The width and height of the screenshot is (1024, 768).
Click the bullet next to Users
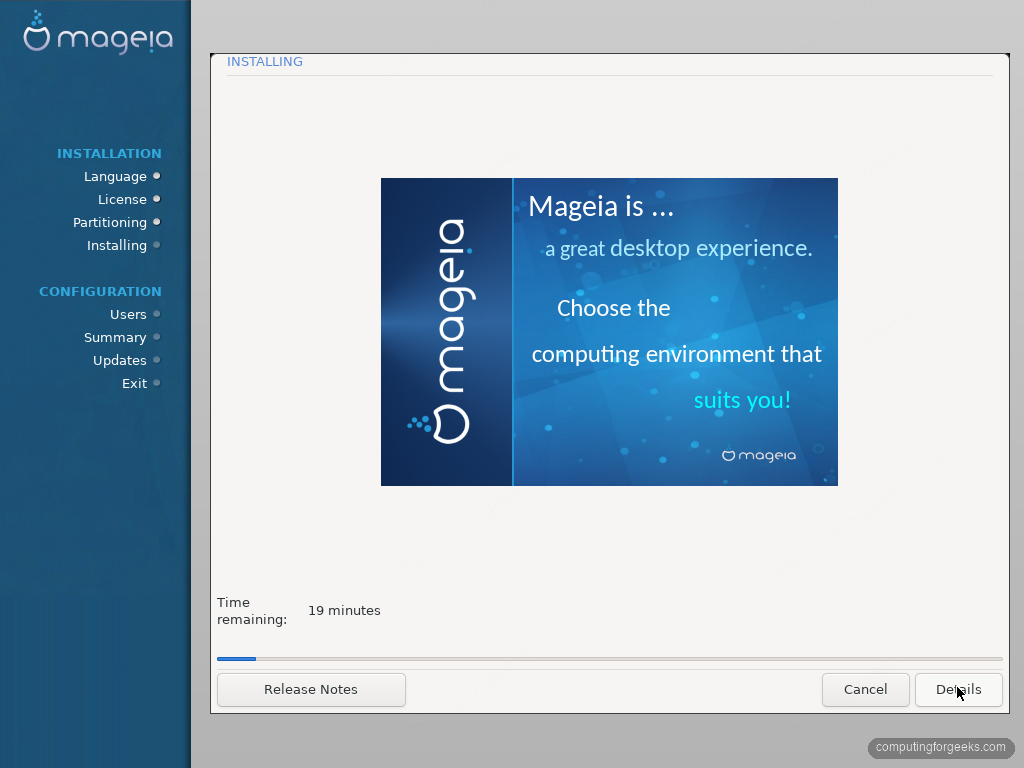(x=157, y=313)
